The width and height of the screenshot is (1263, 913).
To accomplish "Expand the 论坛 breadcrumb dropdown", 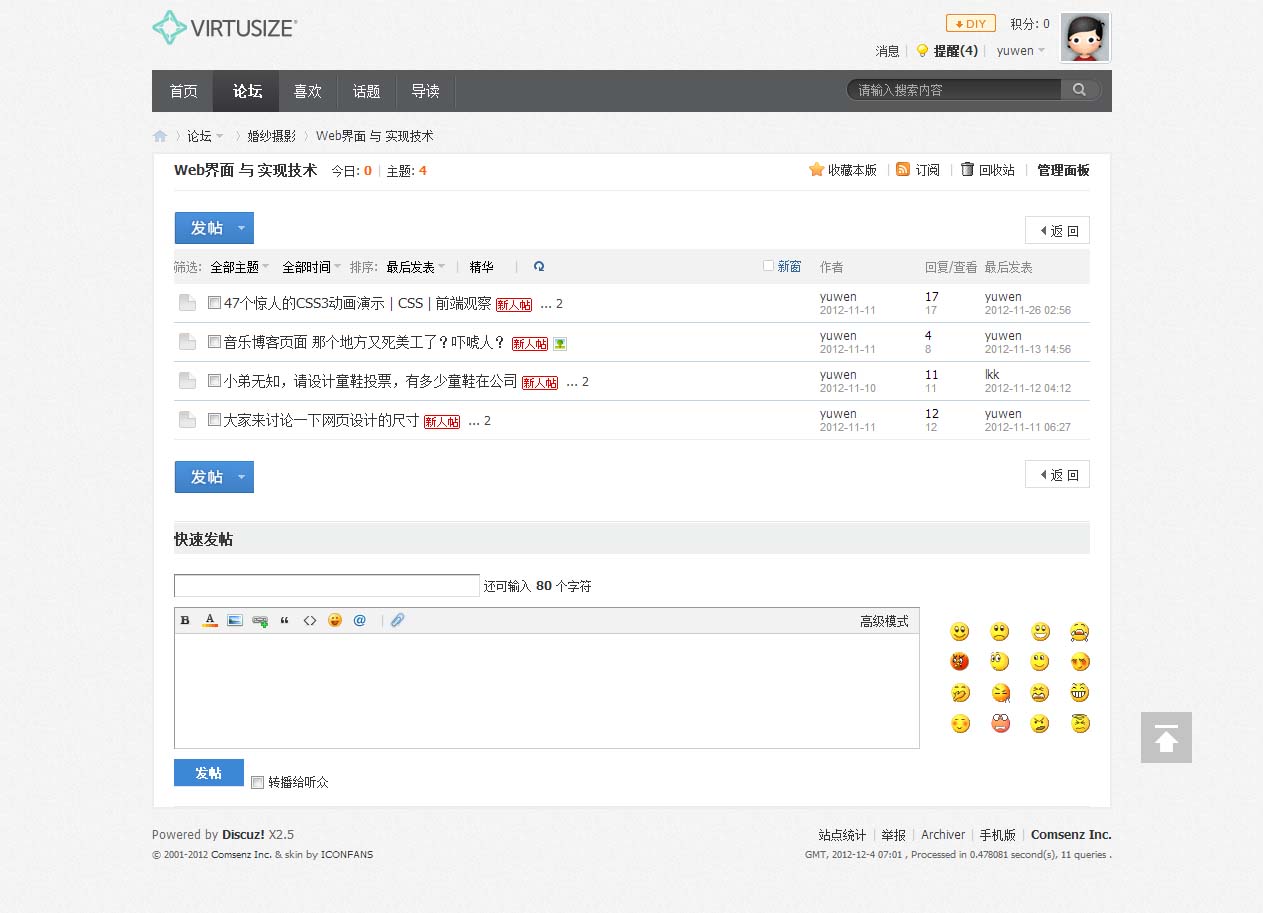I will (x=206, y=136).
